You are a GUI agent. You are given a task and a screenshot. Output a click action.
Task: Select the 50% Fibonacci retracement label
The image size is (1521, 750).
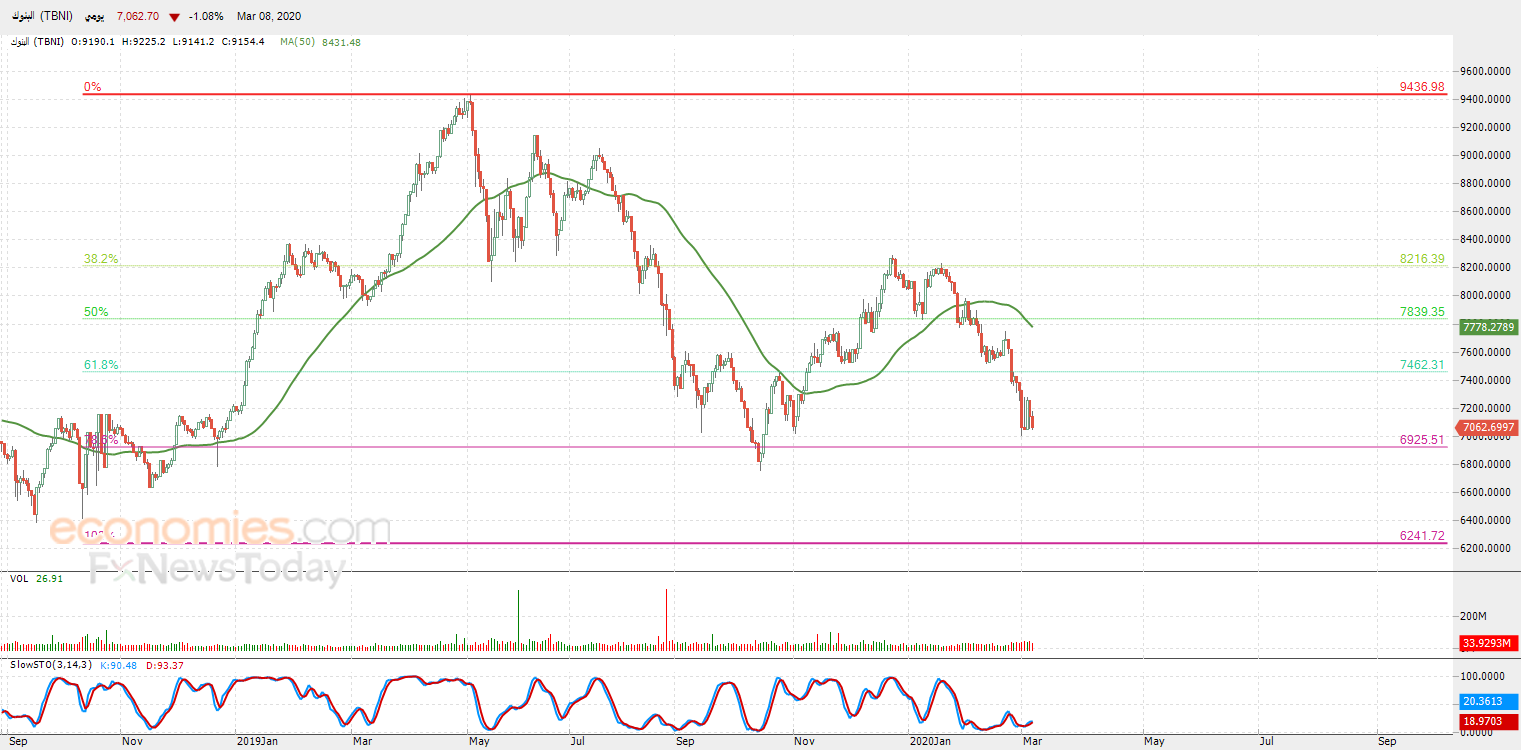pyautogui.click(x=96, y=312)
